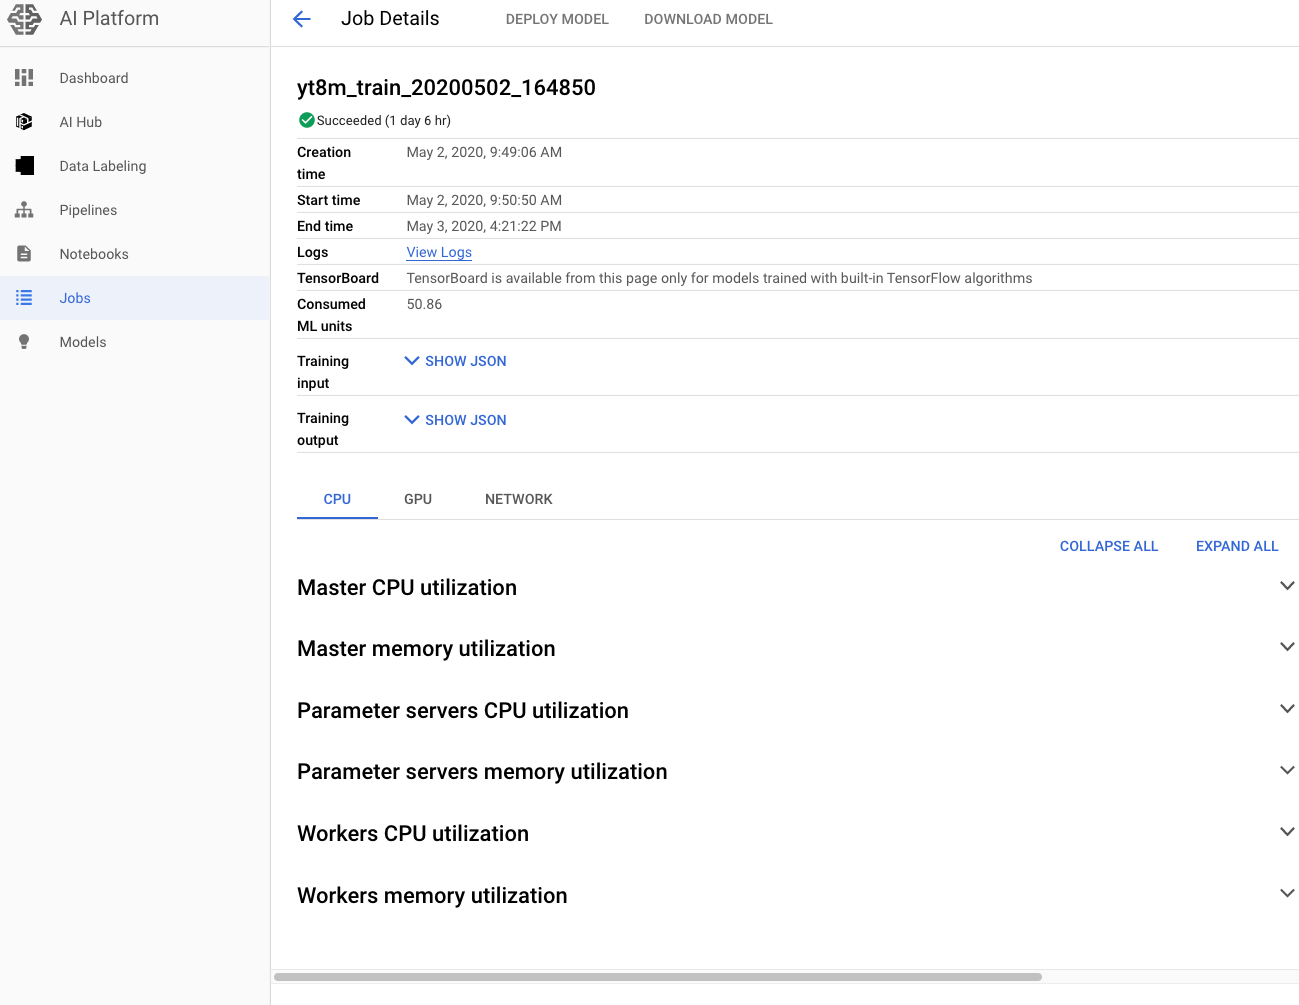Click the Master CPU utilization heading
This screenshot has width=1299, height=1005.
[407, 588]
